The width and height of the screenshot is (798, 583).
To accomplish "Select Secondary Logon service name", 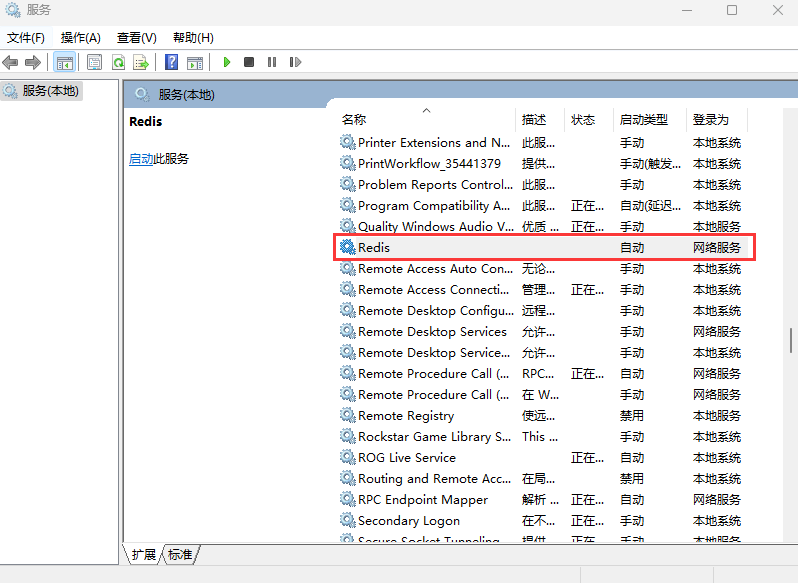I will coord(409,520).
